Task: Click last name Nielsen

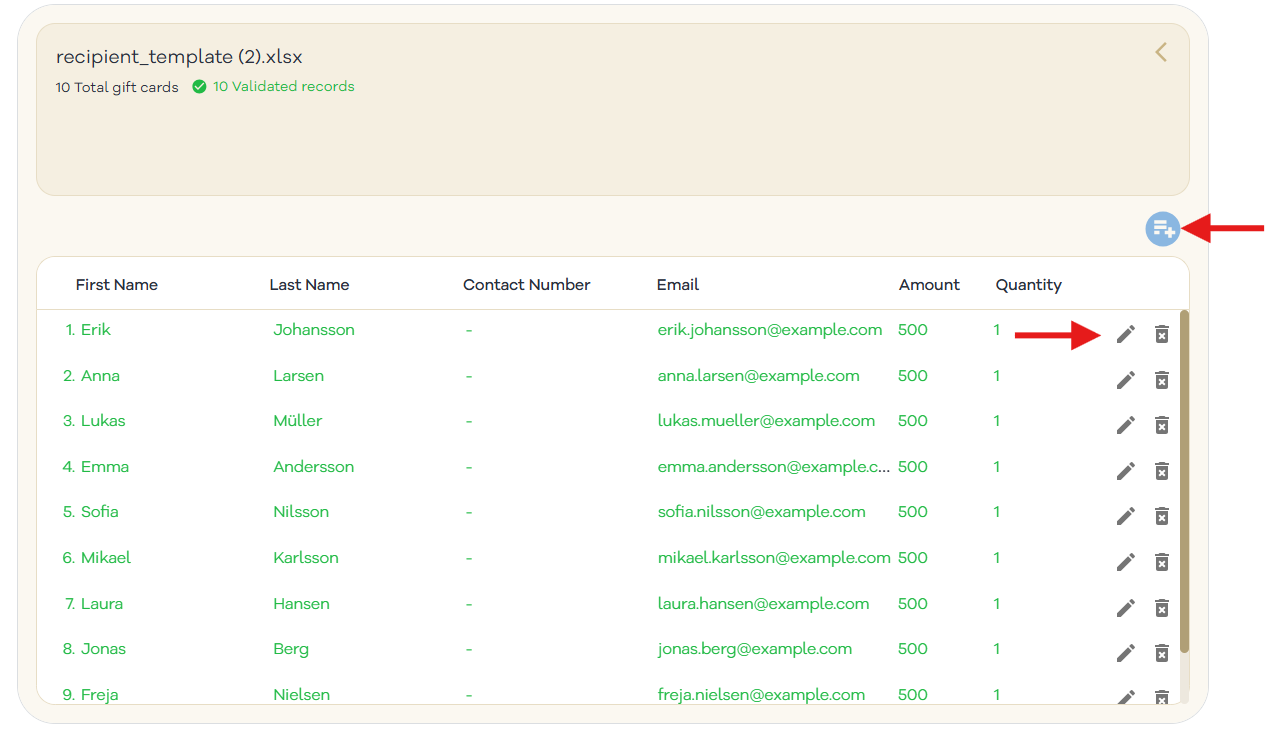Action: [x=302, y=695]
